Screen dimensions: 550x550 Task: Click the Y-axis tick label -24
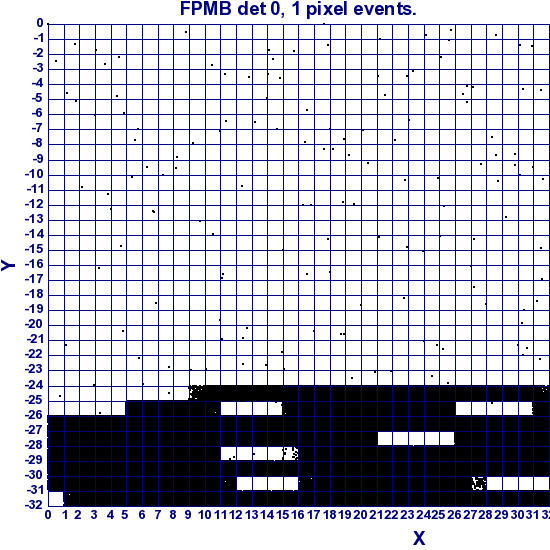click(34, 385)
